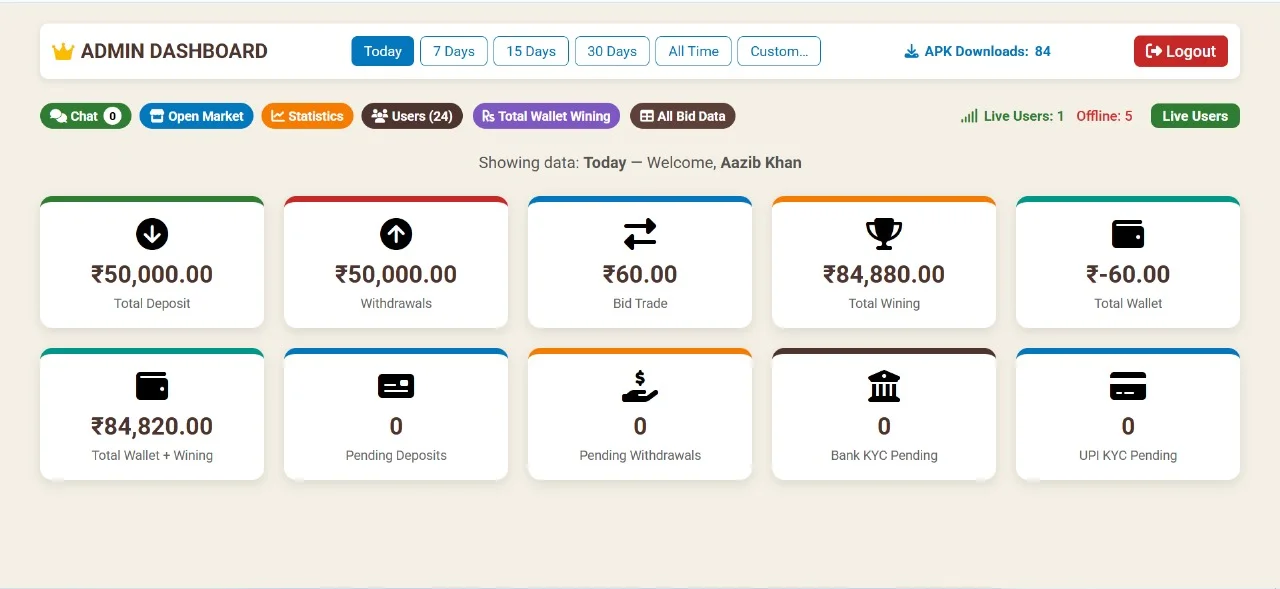Click the wallet icon above Total Wallet

click(x=1128, y=234)
